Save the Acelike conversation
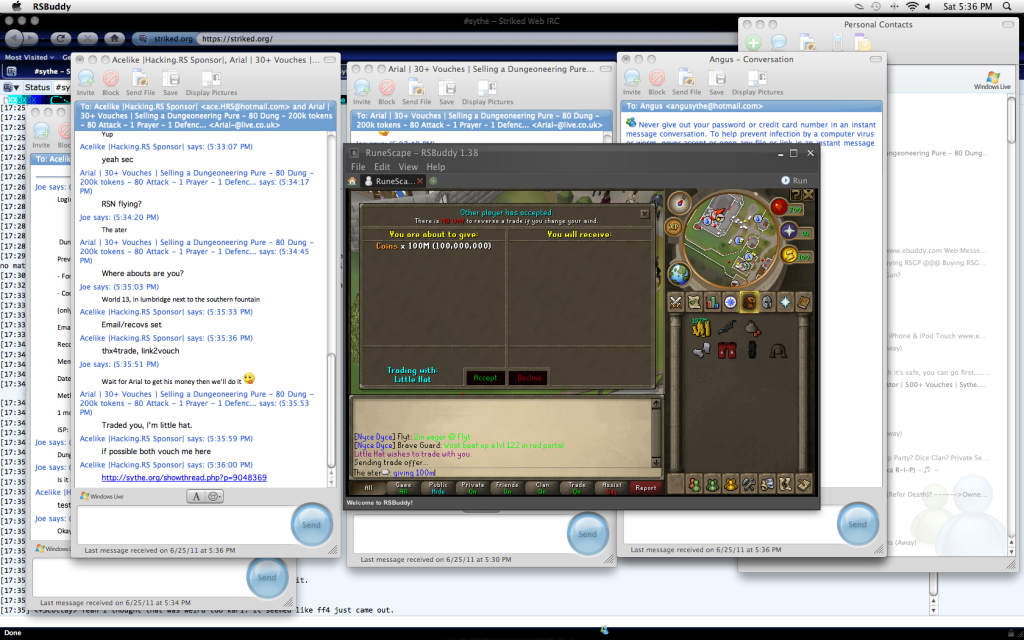Viewport: 1024px width, 640px height. click(170, 83)
